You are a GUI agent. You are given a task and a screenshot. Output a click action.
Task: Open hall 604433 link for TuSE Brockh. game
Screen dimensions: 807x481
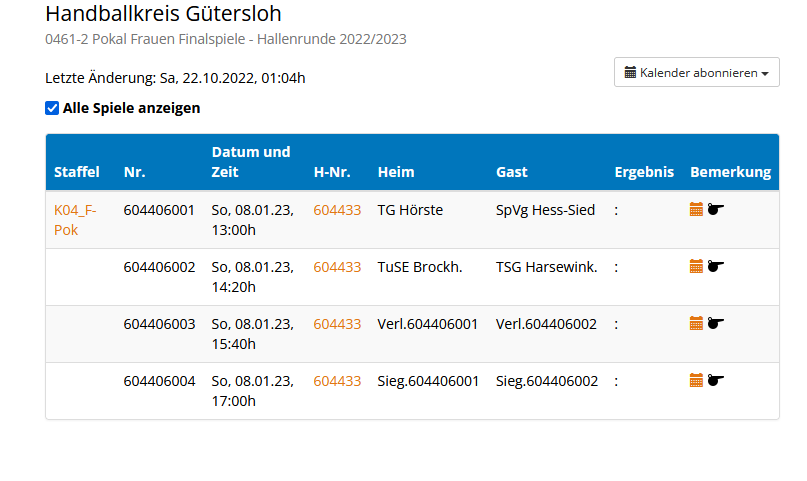pyautogui.click(x=337, y=267)
